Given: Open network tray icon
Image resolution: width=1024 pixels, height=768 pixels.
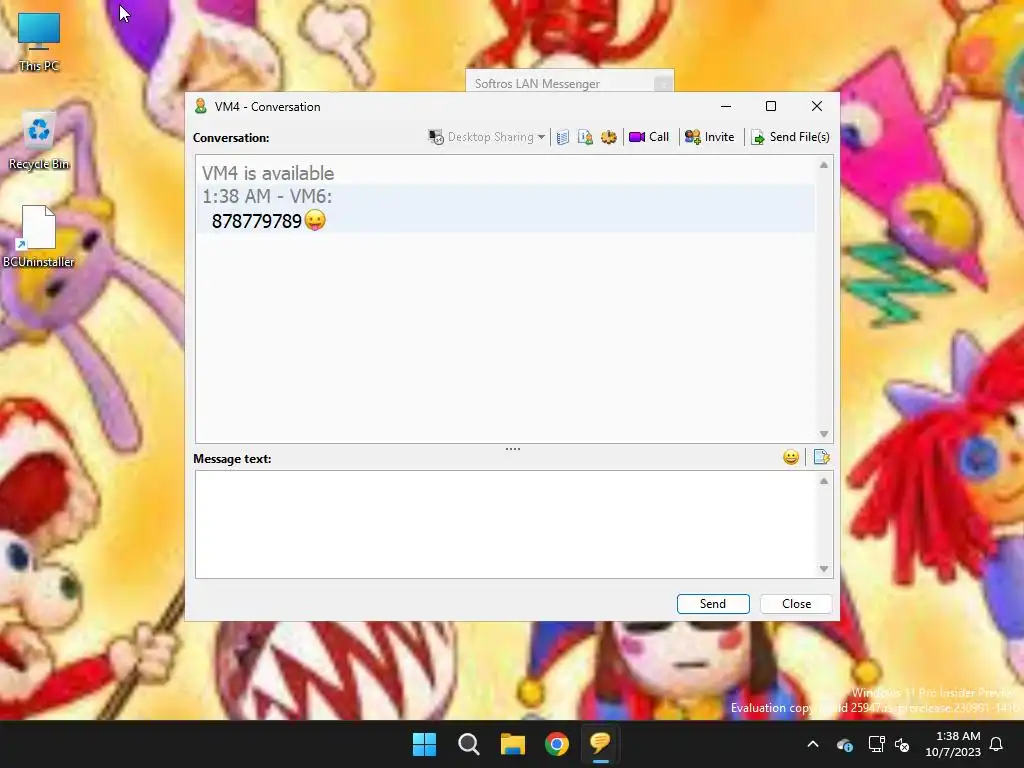Looking at the screenshot, I should point(876,744).
